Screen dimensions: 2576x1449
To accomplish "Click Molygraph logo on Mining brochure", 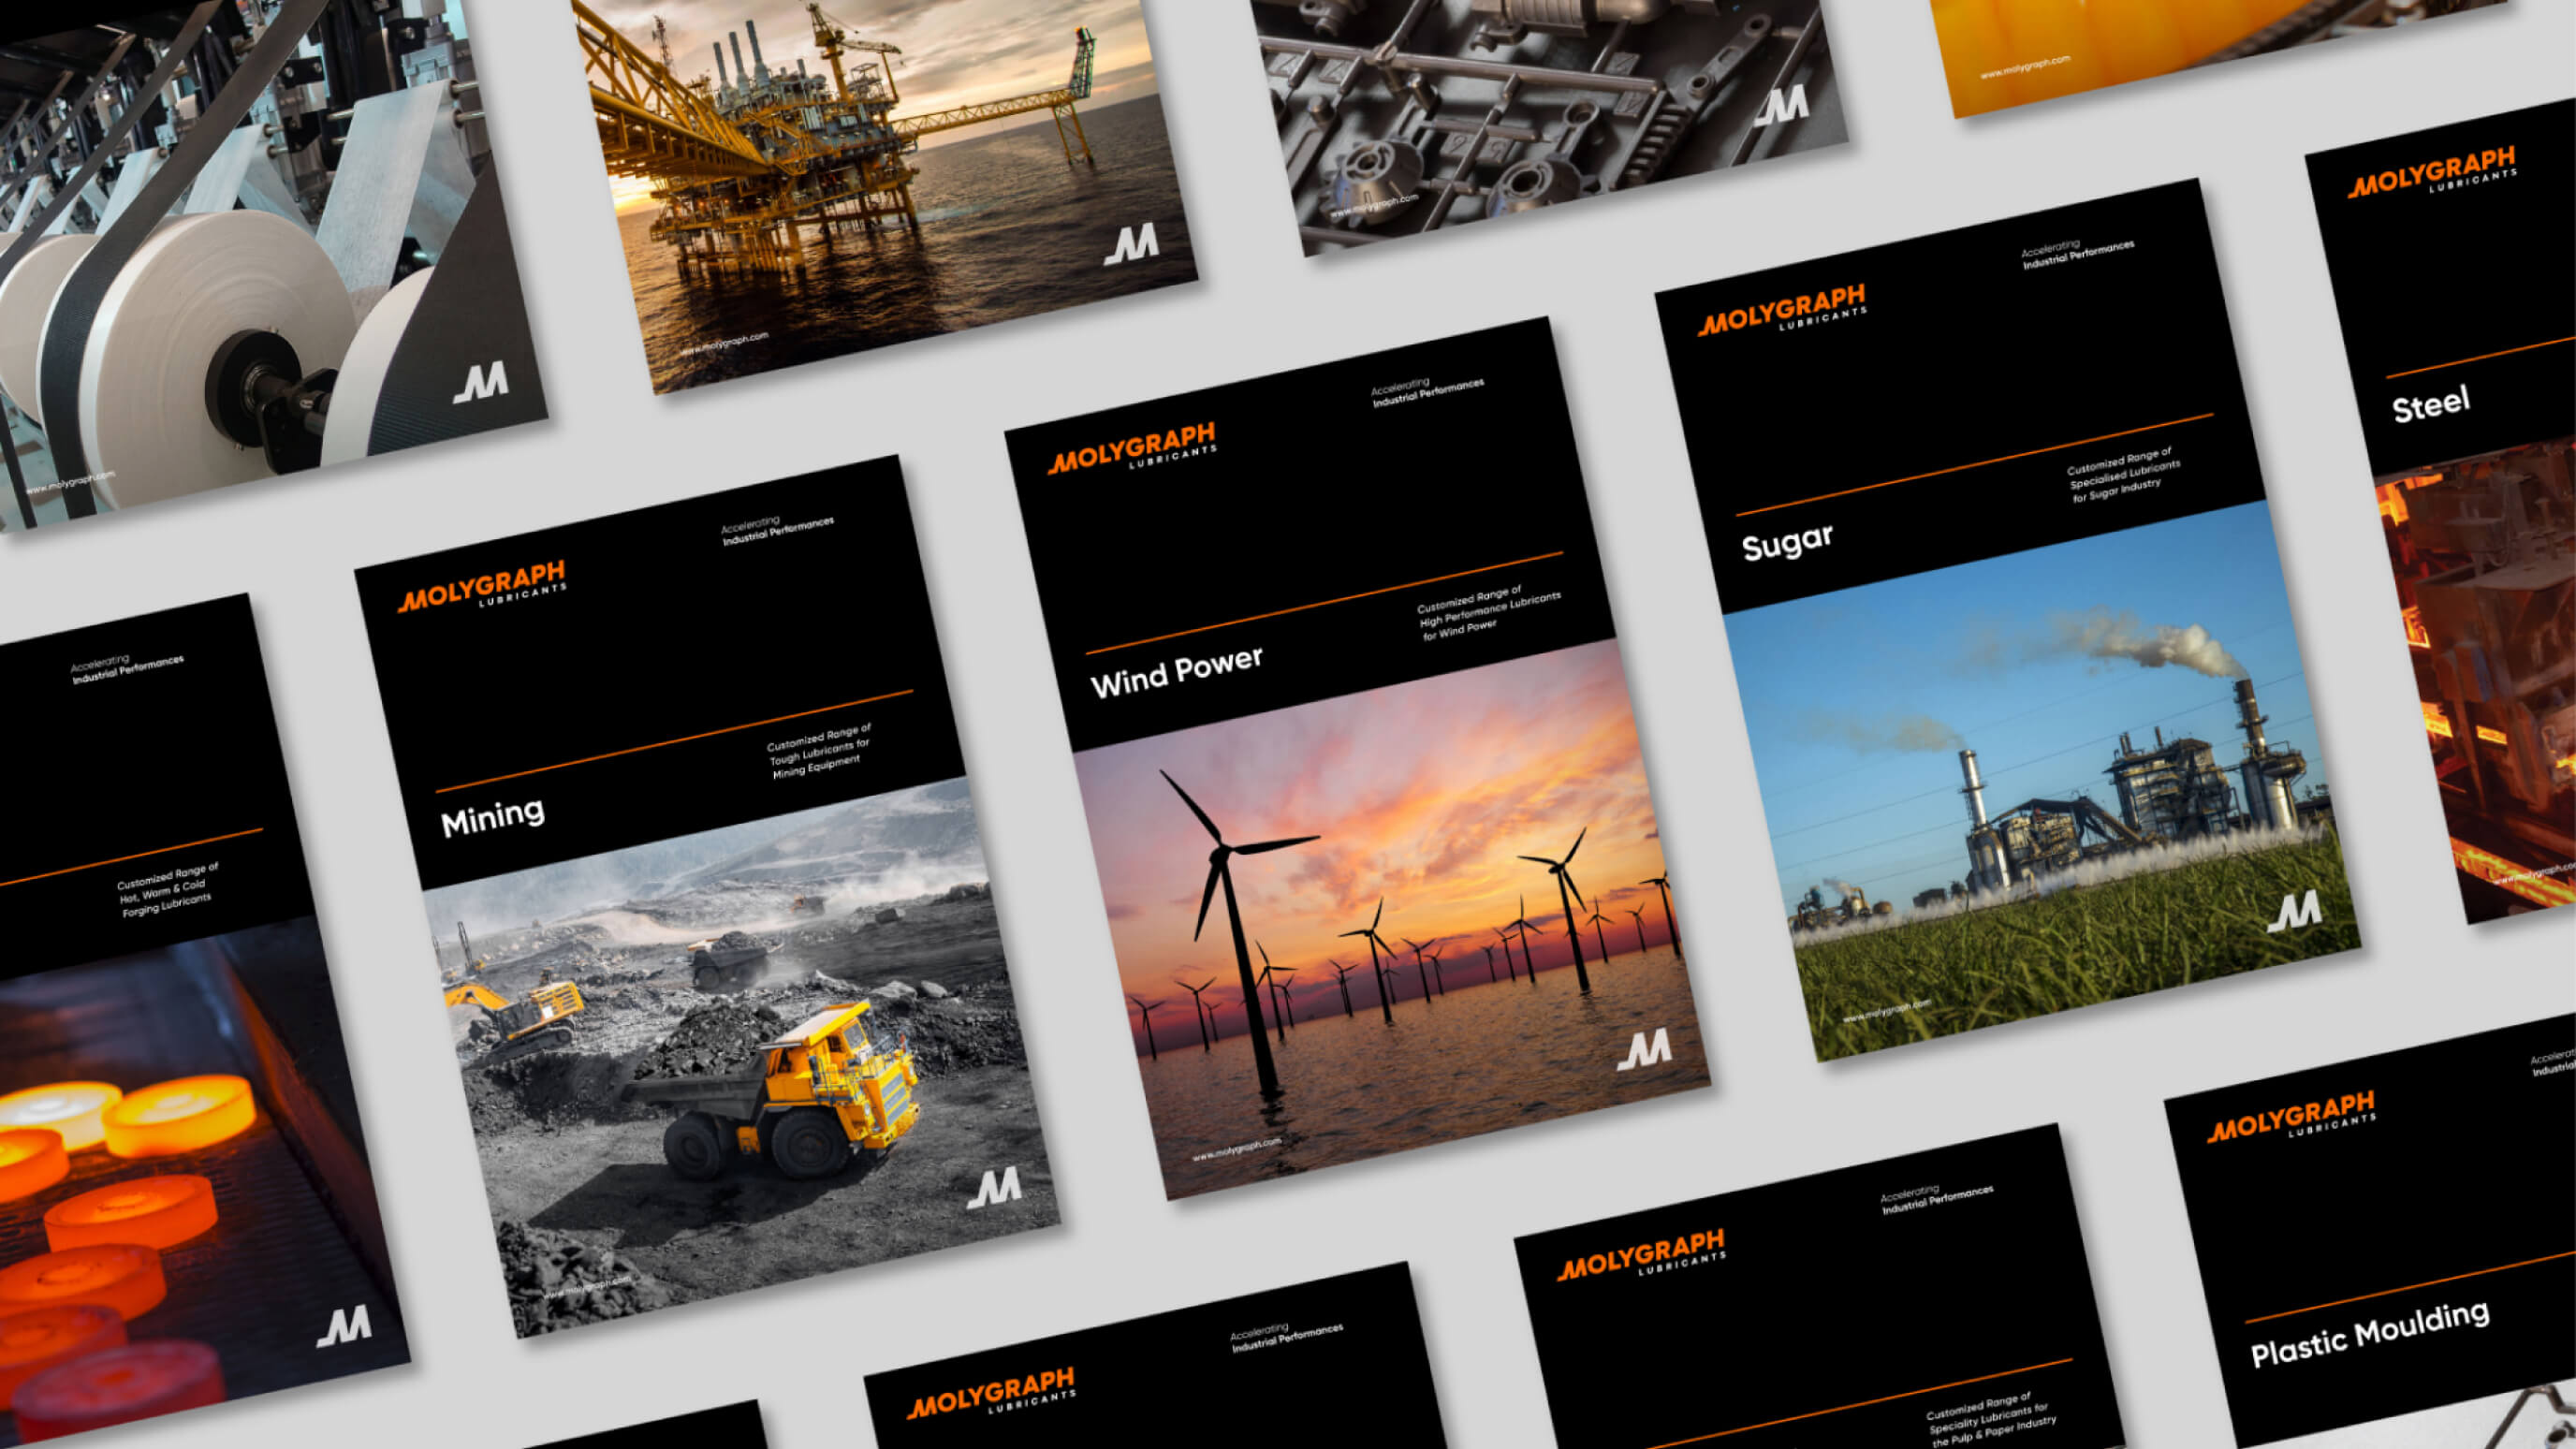I will pos(482,586).
